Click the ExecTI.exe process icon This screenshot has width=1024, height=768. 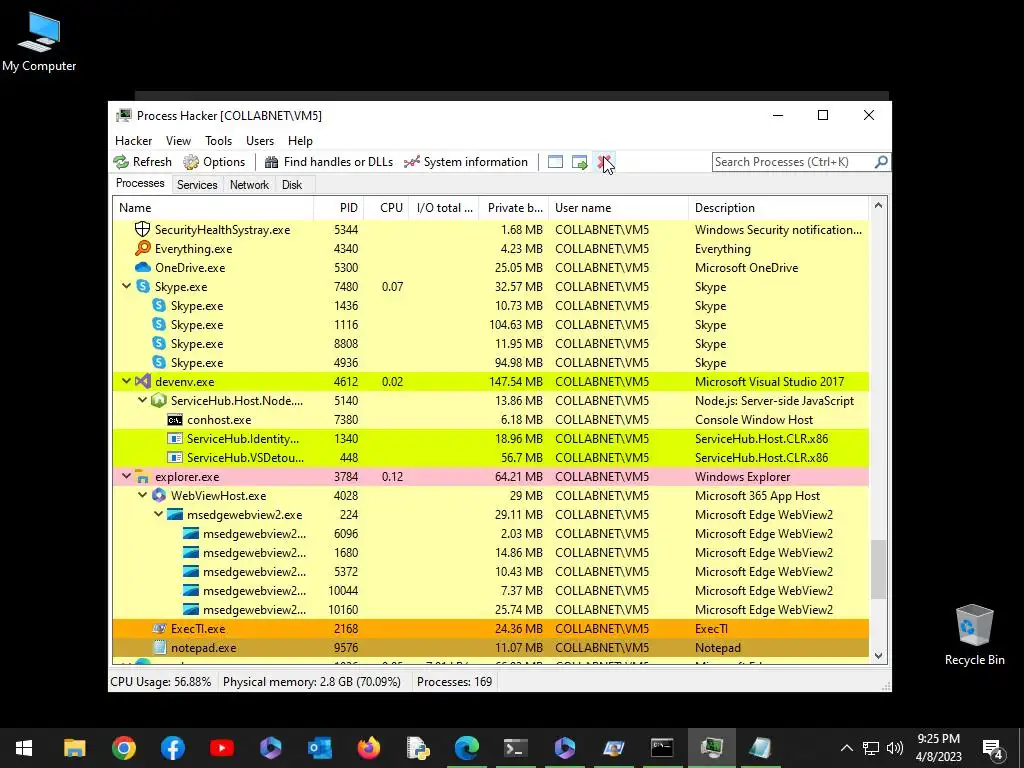(159, 628)
